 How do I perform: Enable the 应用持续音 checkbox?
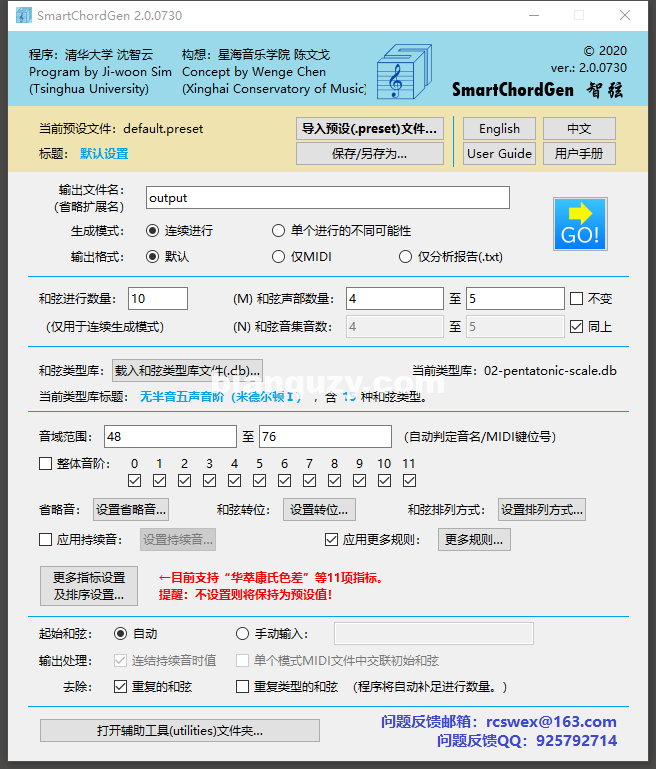46,540
